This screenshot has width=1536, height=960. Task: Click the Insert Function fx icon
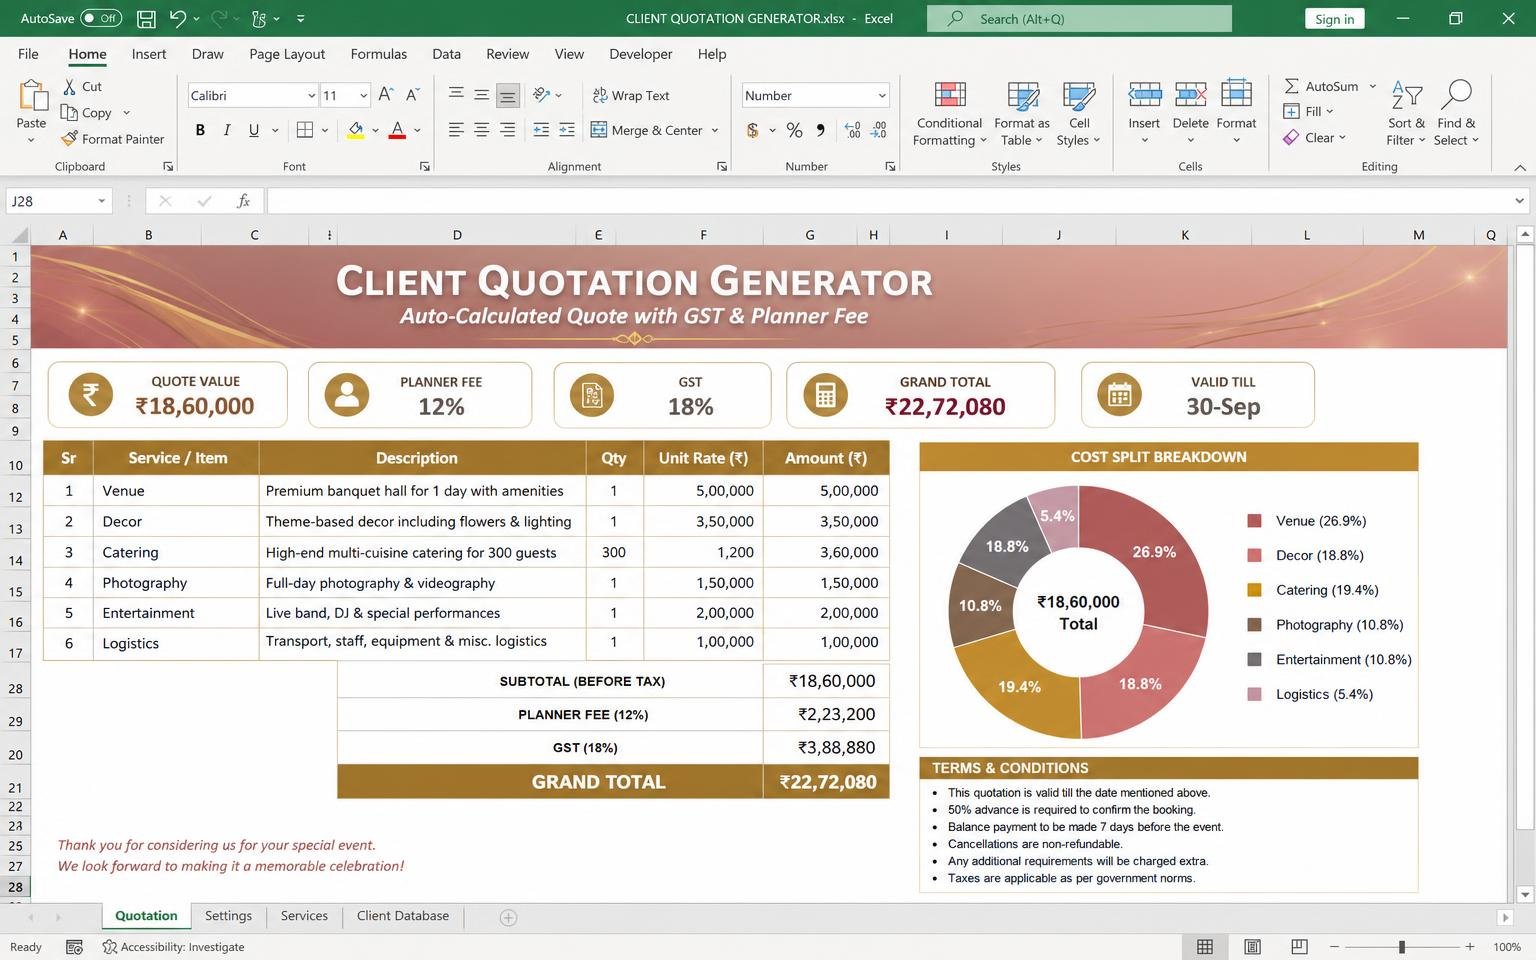click(x=243, y=201)
